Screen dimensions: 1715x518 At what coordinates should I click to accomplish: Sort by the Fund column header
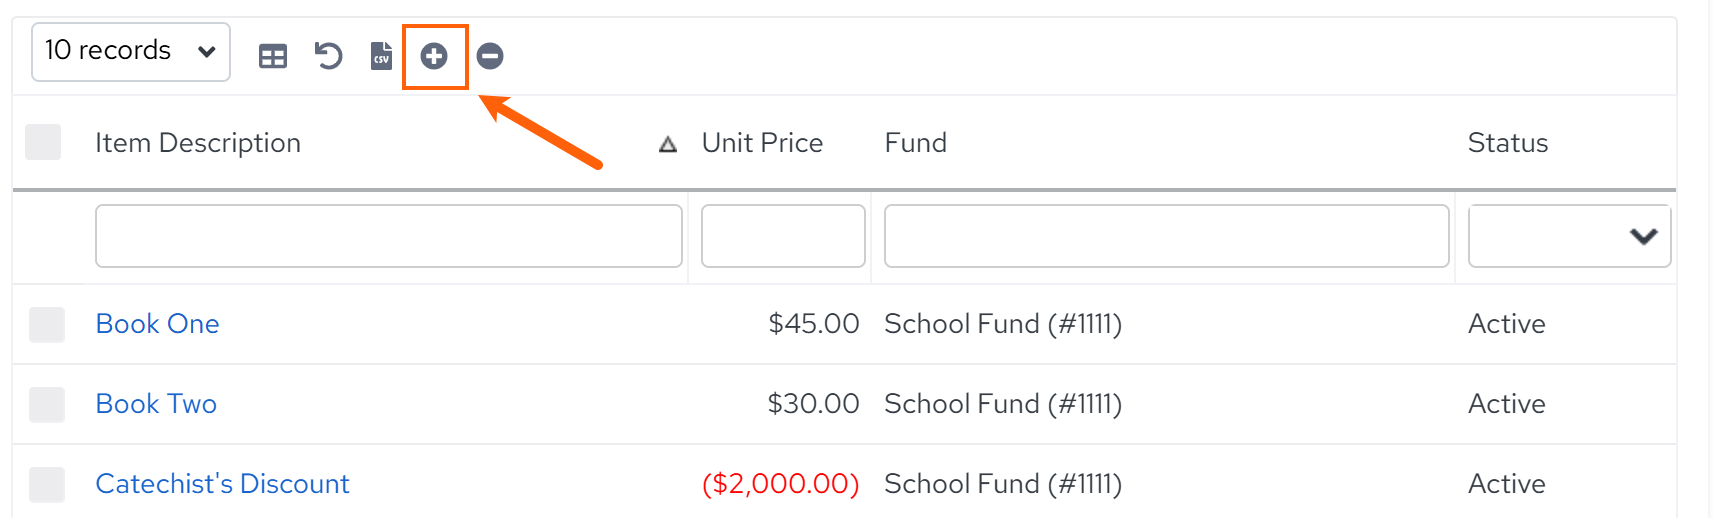point(915,143)
